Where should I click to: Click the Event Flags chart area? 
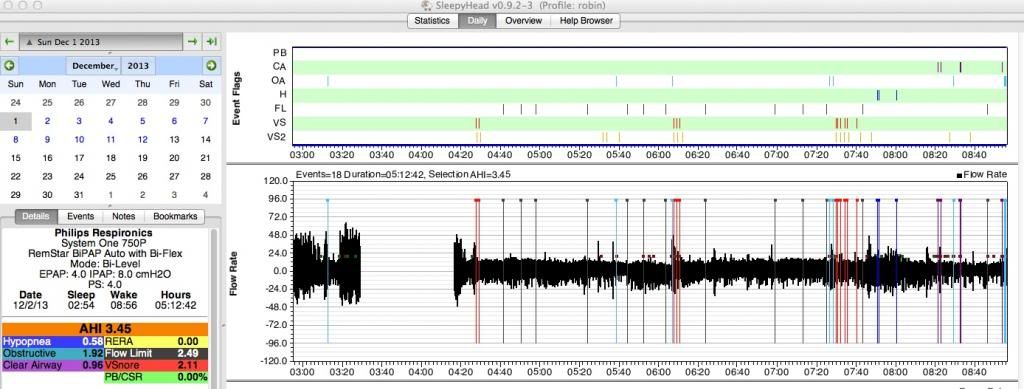648,96
